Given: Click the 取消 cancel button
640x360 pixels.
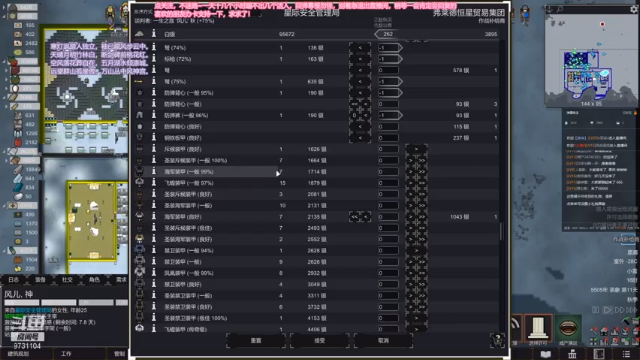Looking at the screenshot, I should pyautogui.click(x=383, y=340).
